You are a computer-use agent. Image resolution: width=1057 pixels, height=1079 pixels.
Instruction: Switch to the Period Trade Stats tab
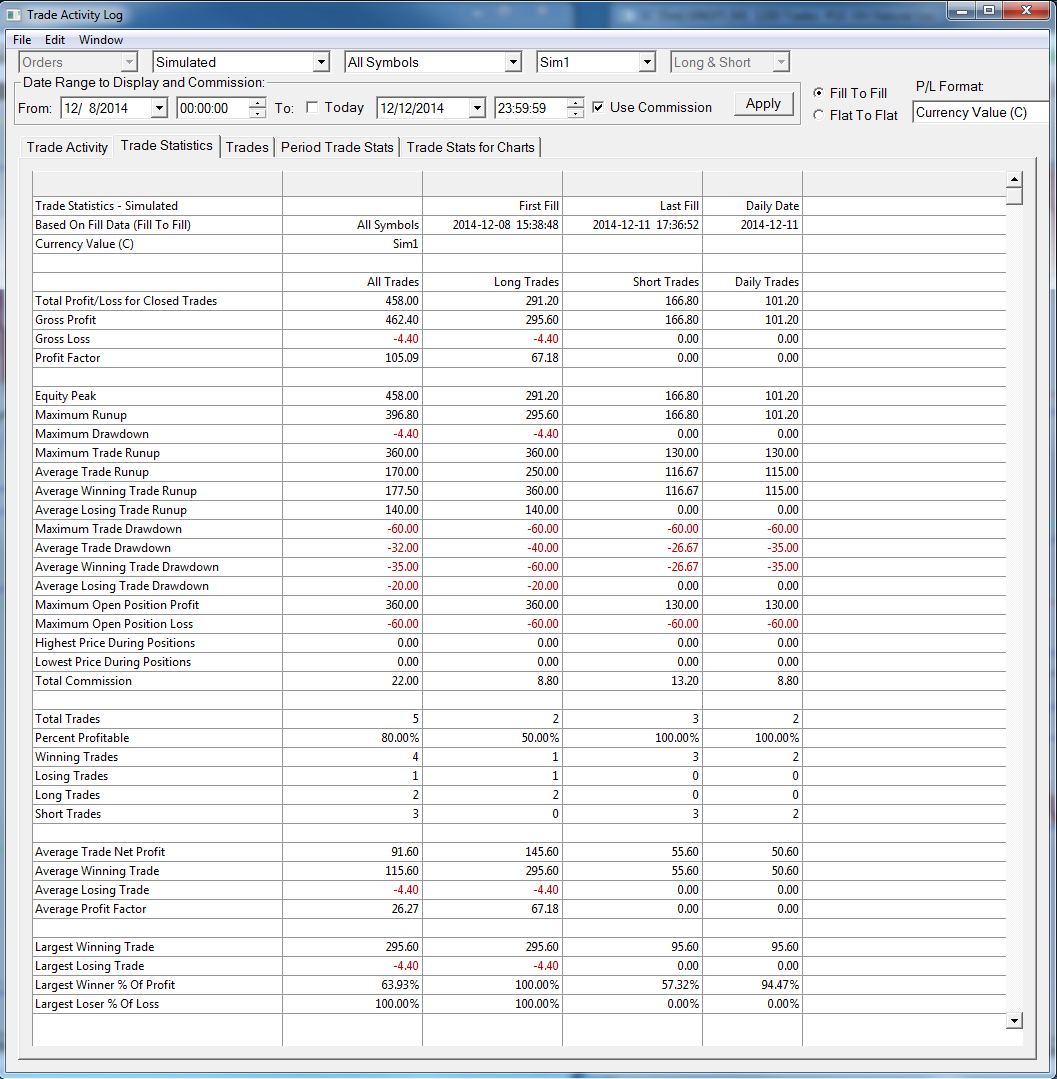click(337, 147)
